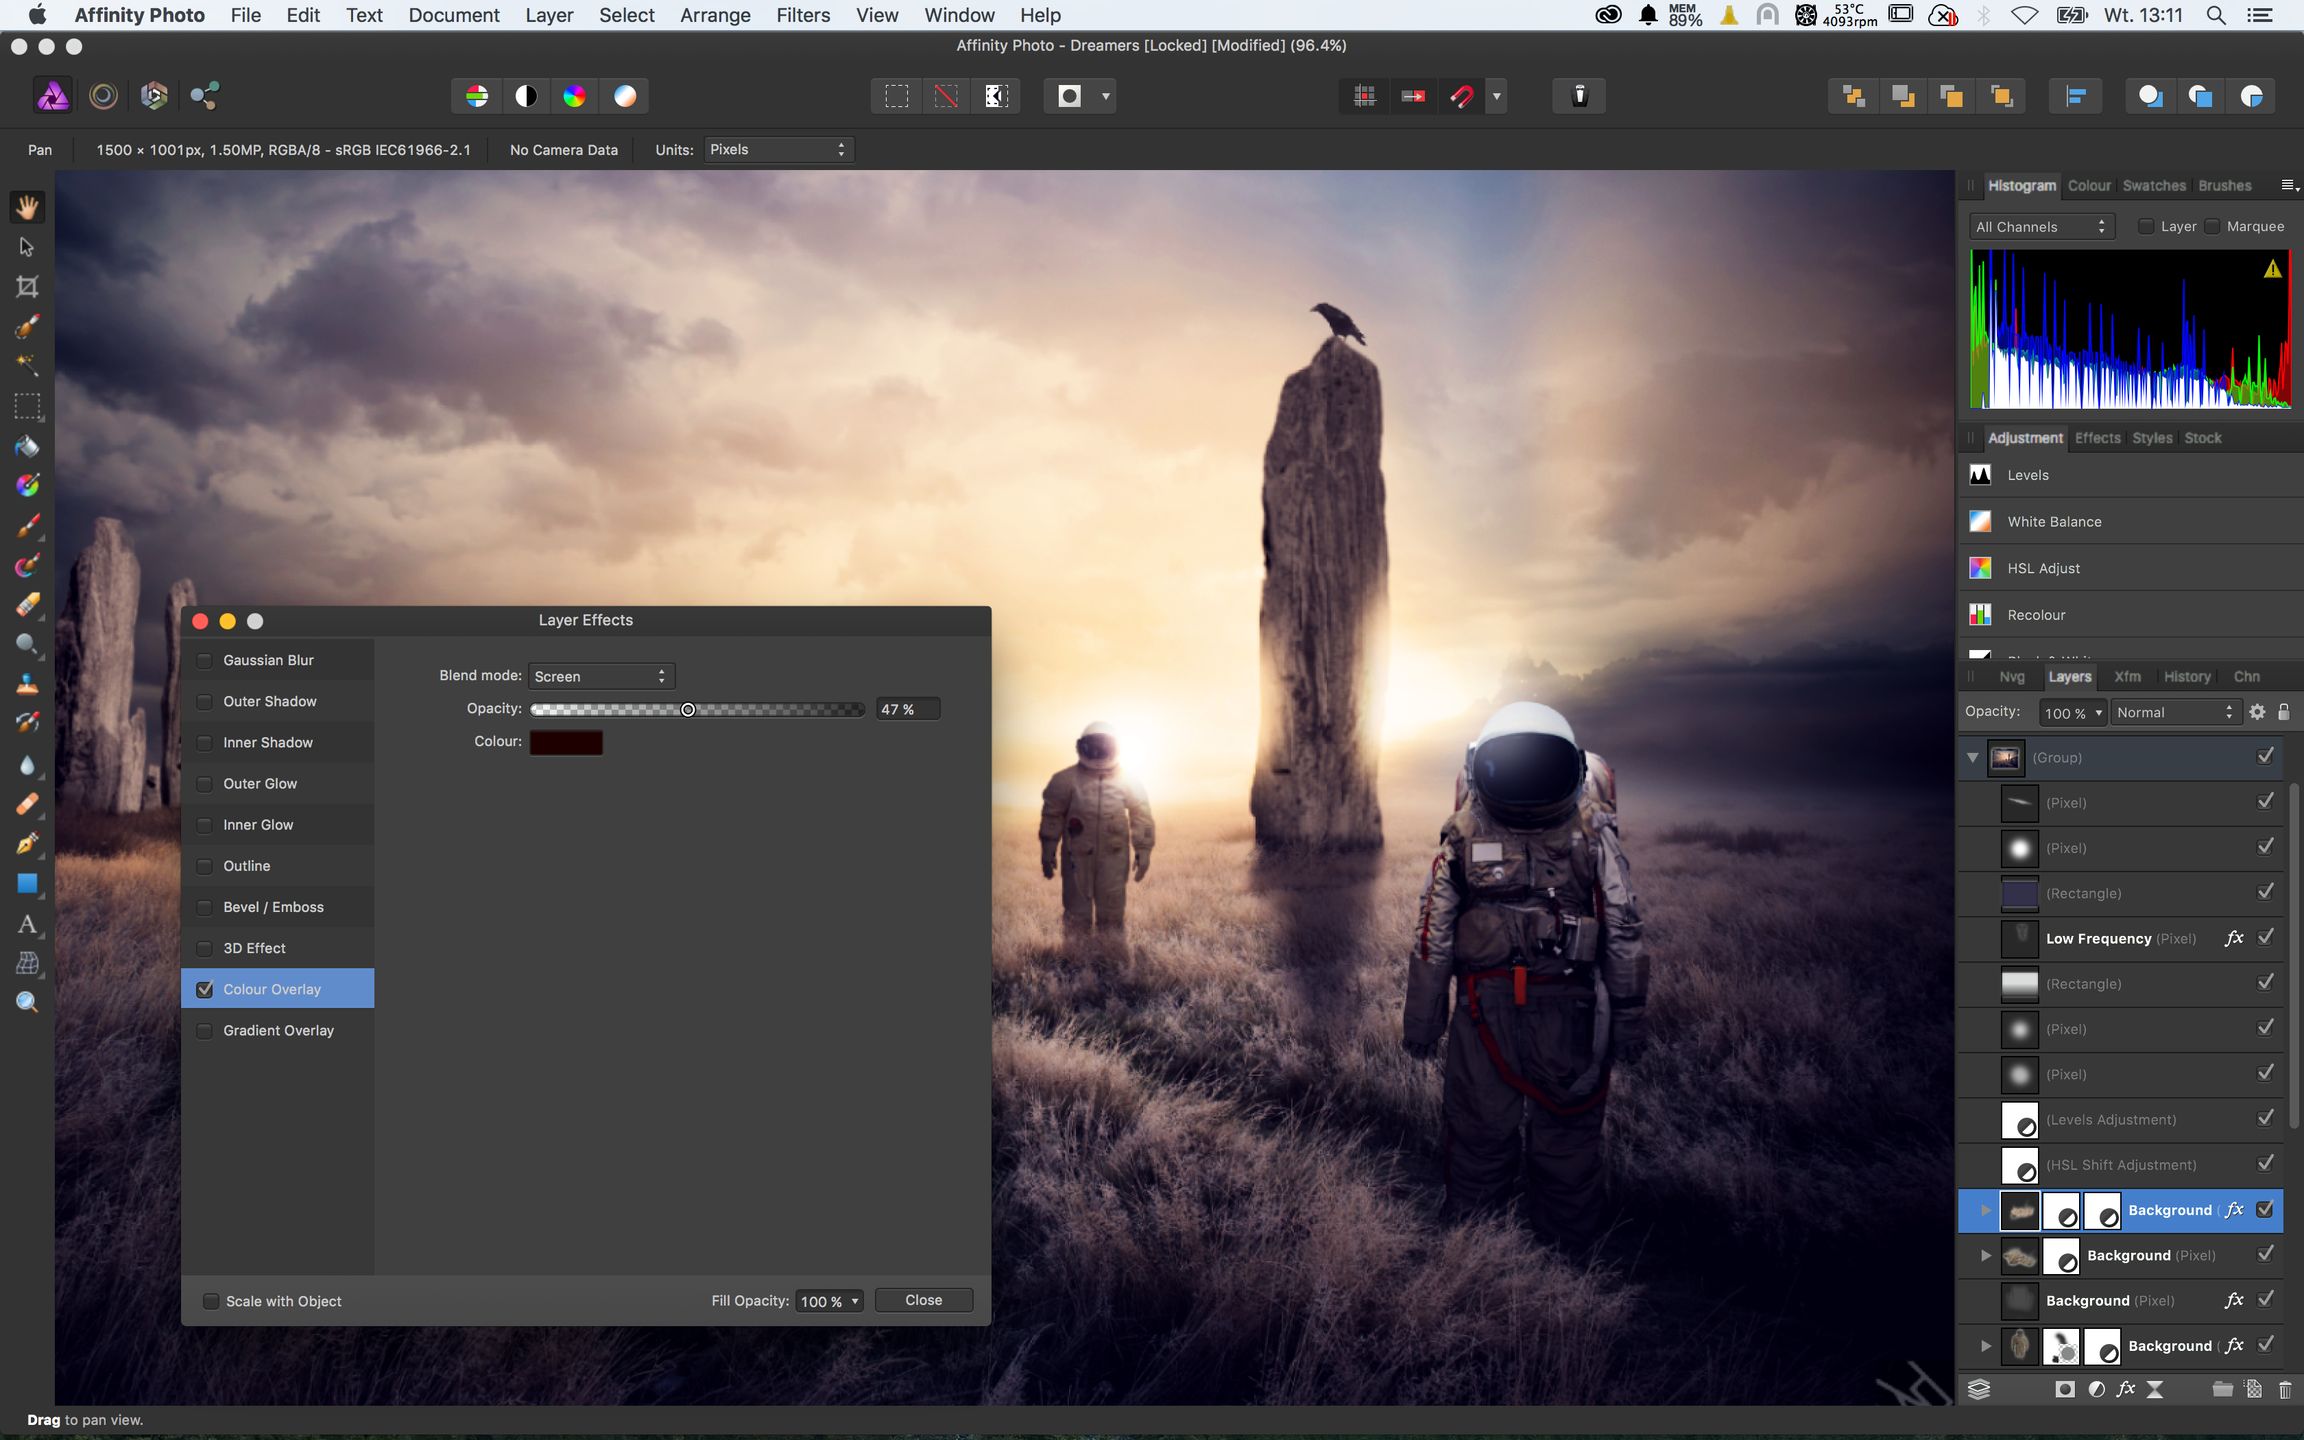The height and width of the screenshot is (1440, 2304).
Task: Switch to the Export persona
Action: 205,96
